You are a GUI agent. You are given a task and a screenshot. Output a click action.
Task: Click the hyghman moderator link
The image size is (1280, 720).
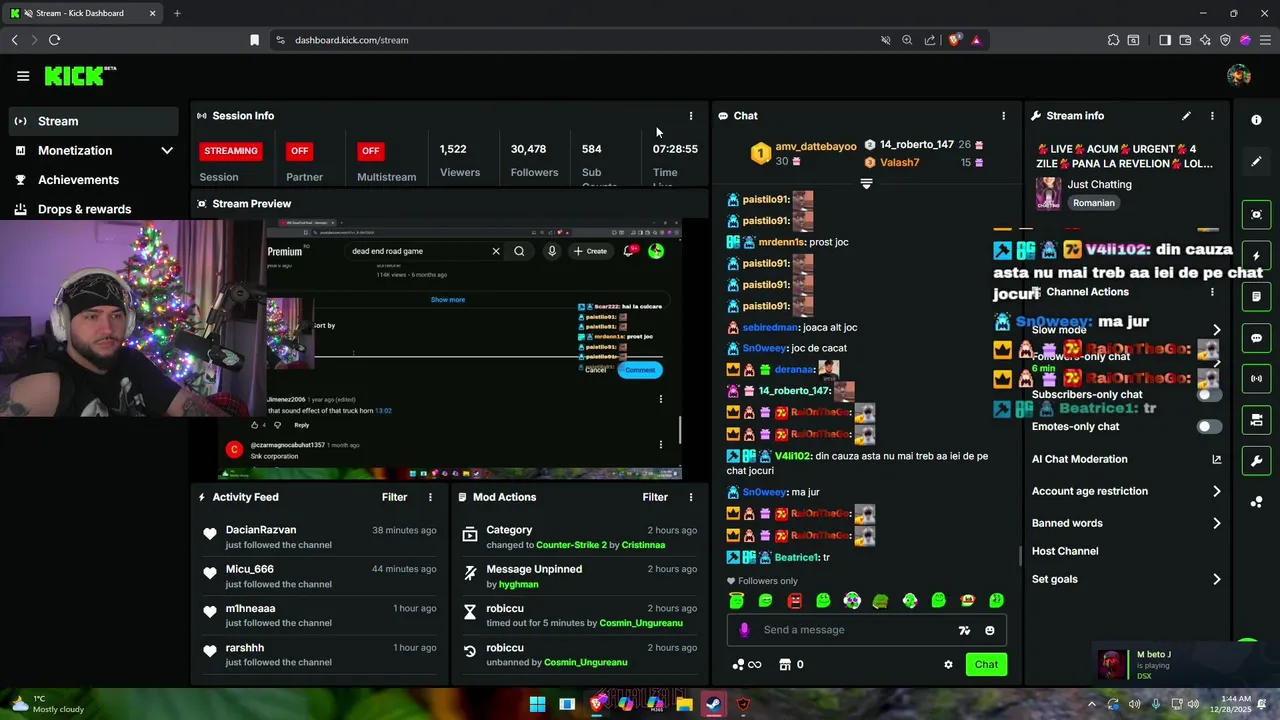519,584
